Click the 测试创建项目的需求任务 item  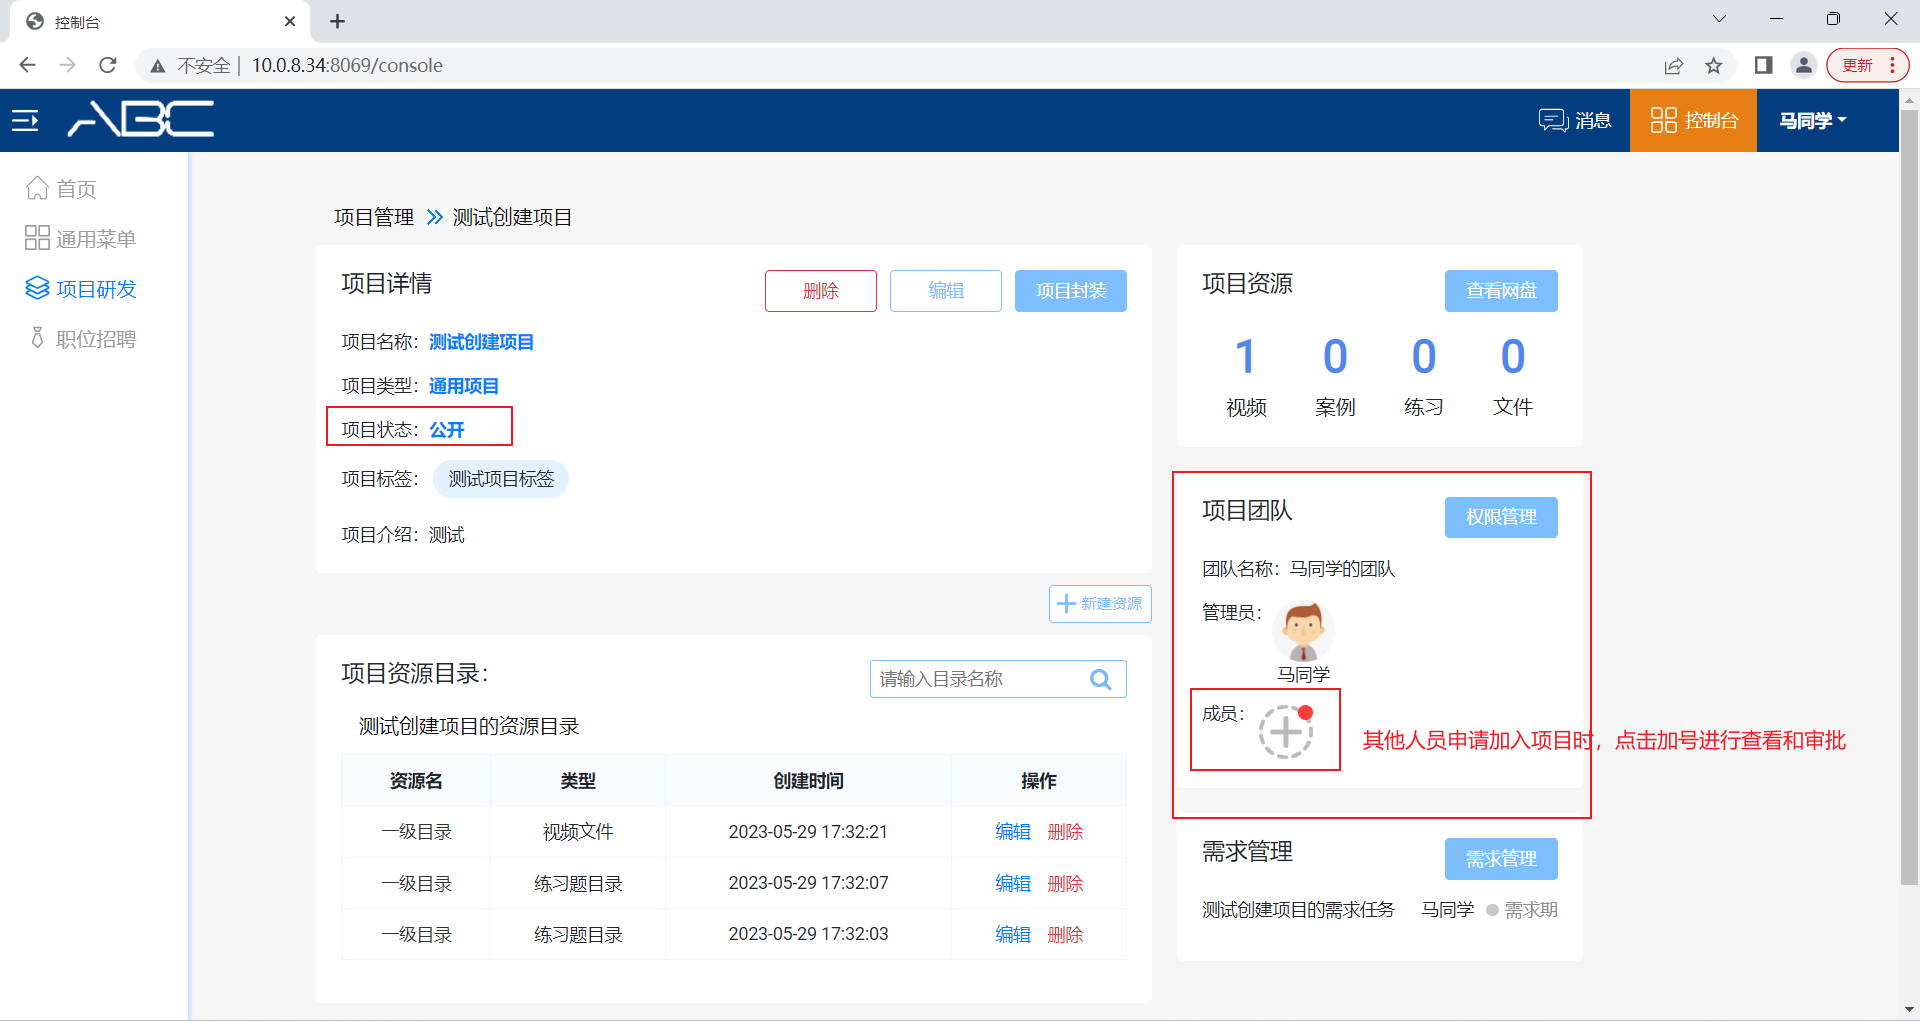coord(1298,910)
